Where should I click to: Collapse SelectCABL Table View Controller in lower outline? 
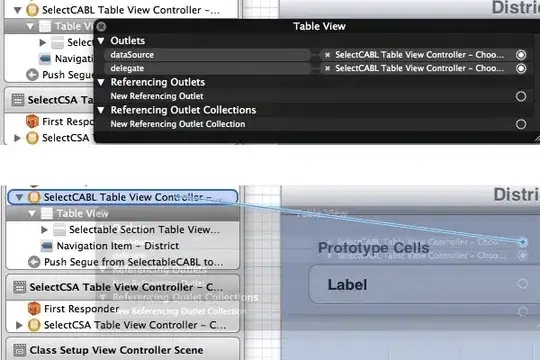(x=20, y=197)
